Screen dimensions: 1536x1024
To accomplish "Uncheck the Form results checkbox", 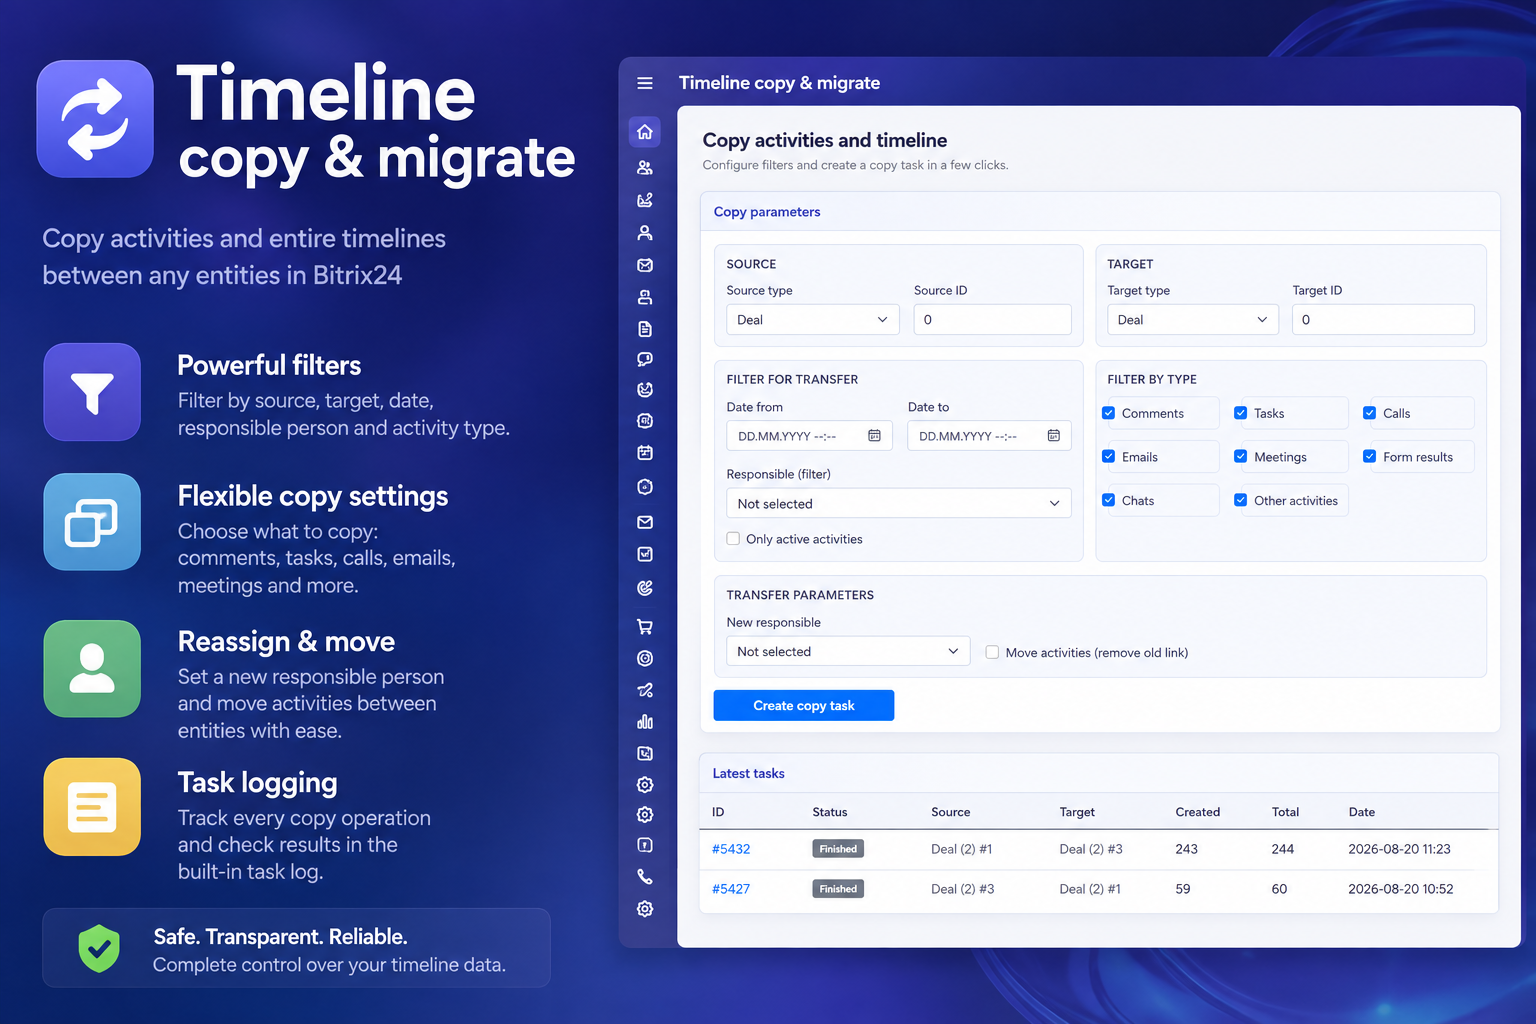I will [1370, 457].
